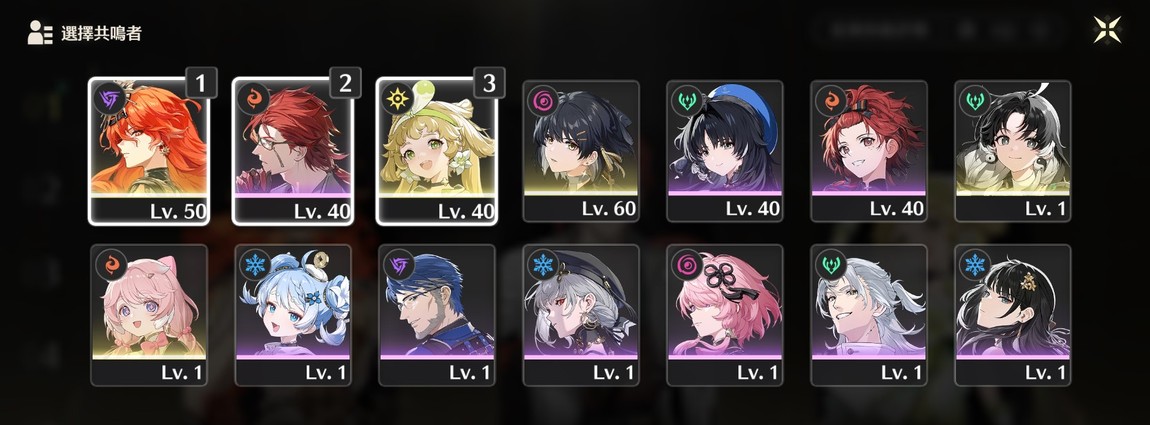Select the blue-haired bearded man

tap(436, 315)
